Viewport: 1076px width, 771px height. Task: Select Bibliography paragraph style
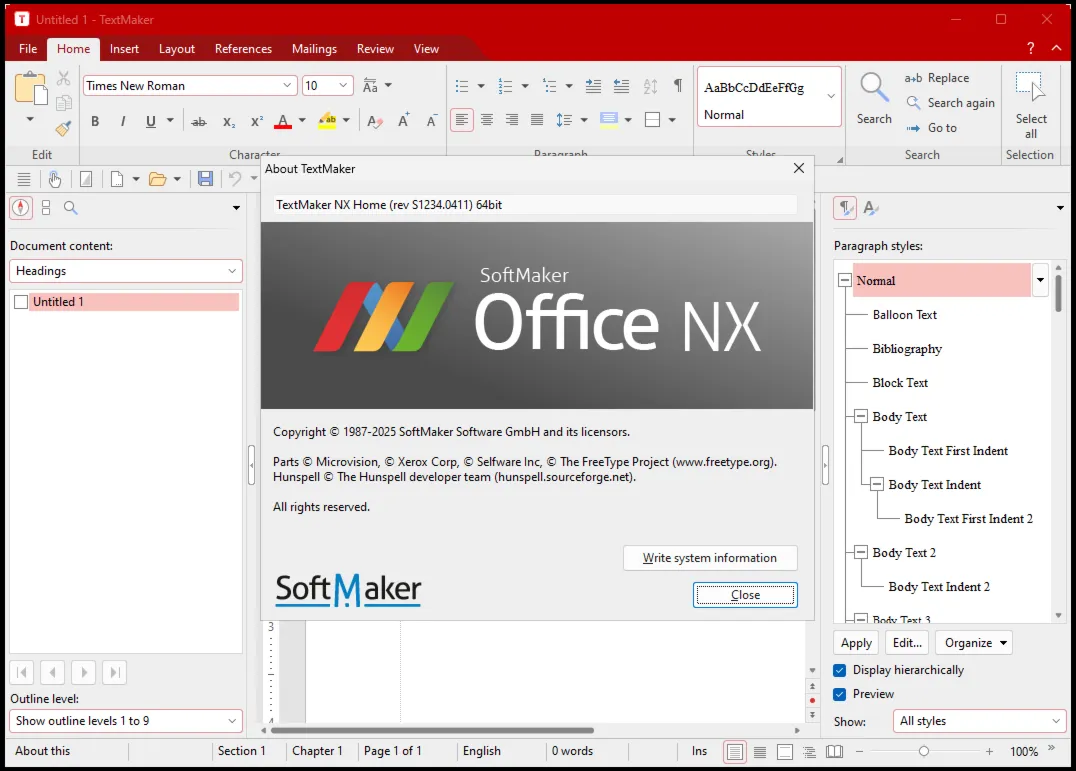pos(907,348)
